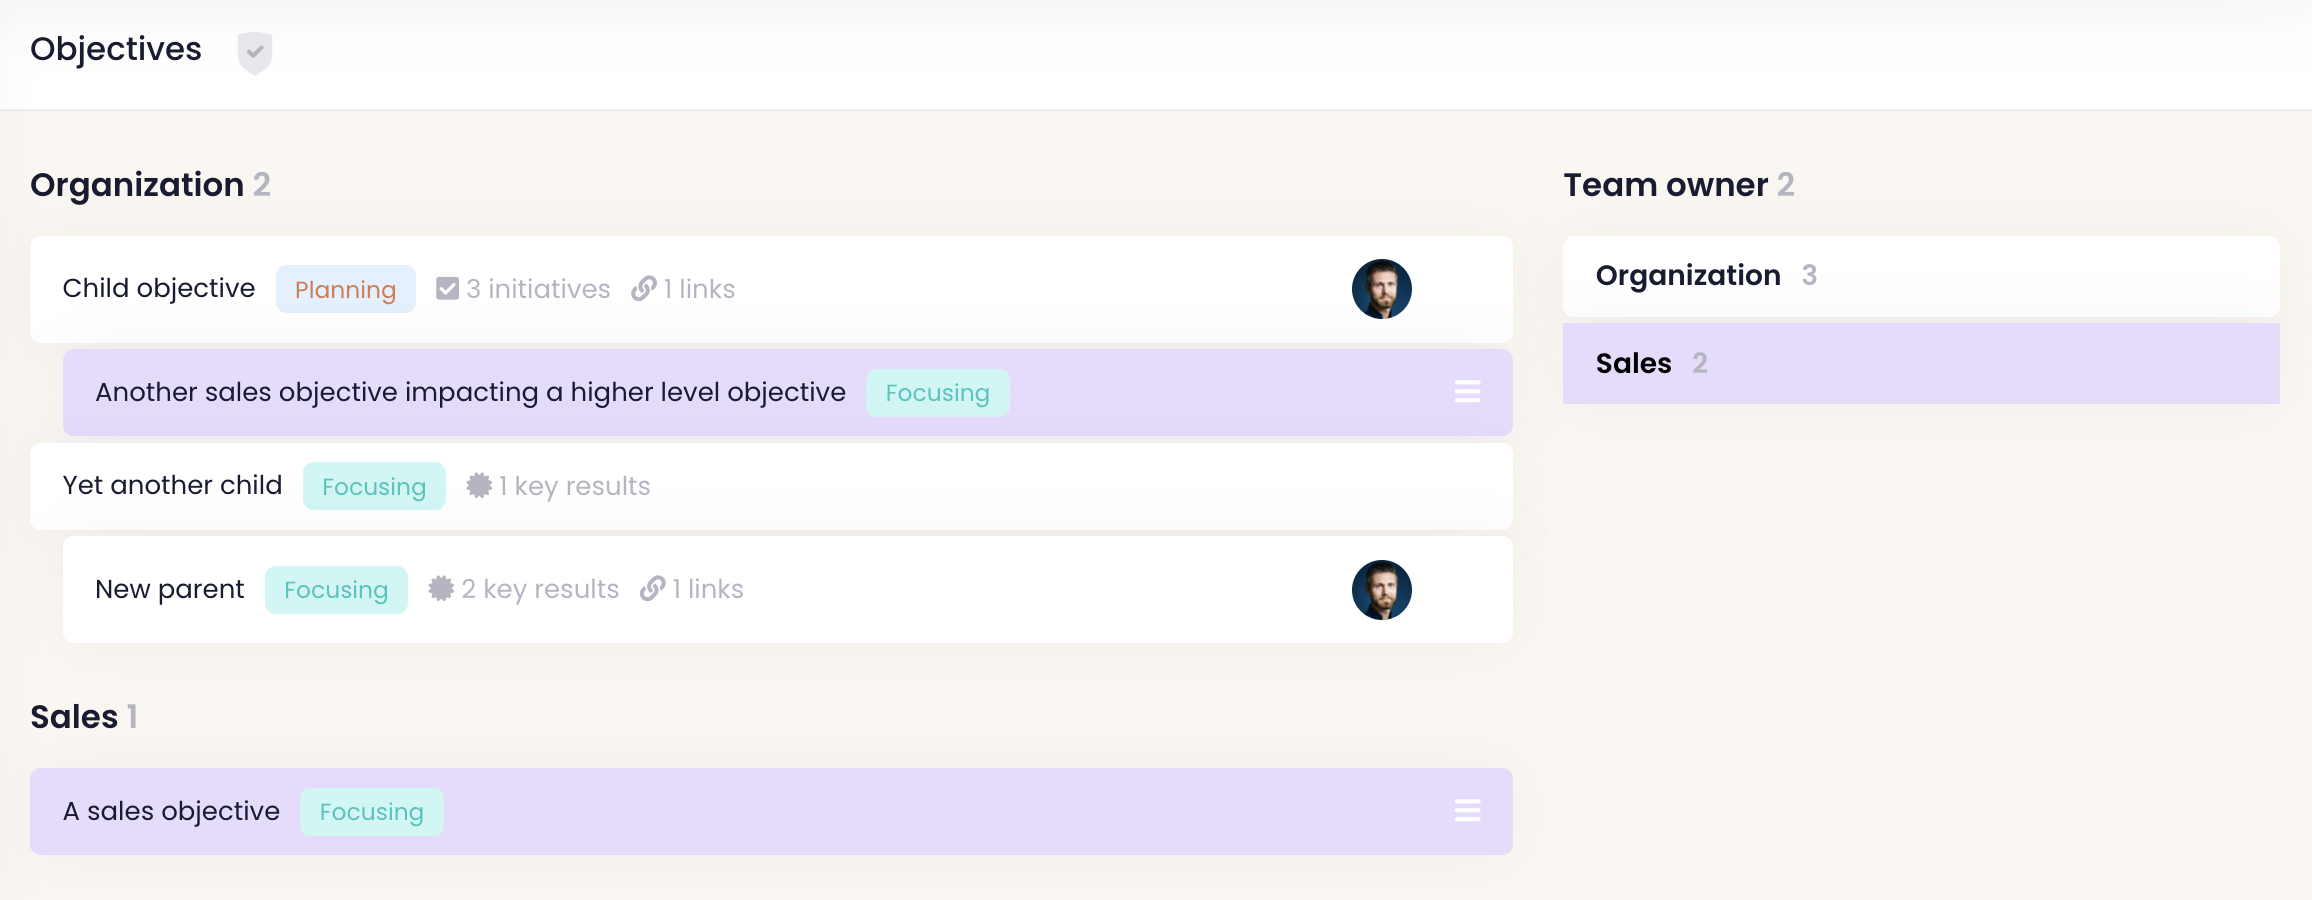The height and width of the screenshot is (900, 2312).
Task: Click the link icon on New parent
Action: point(653,589)
